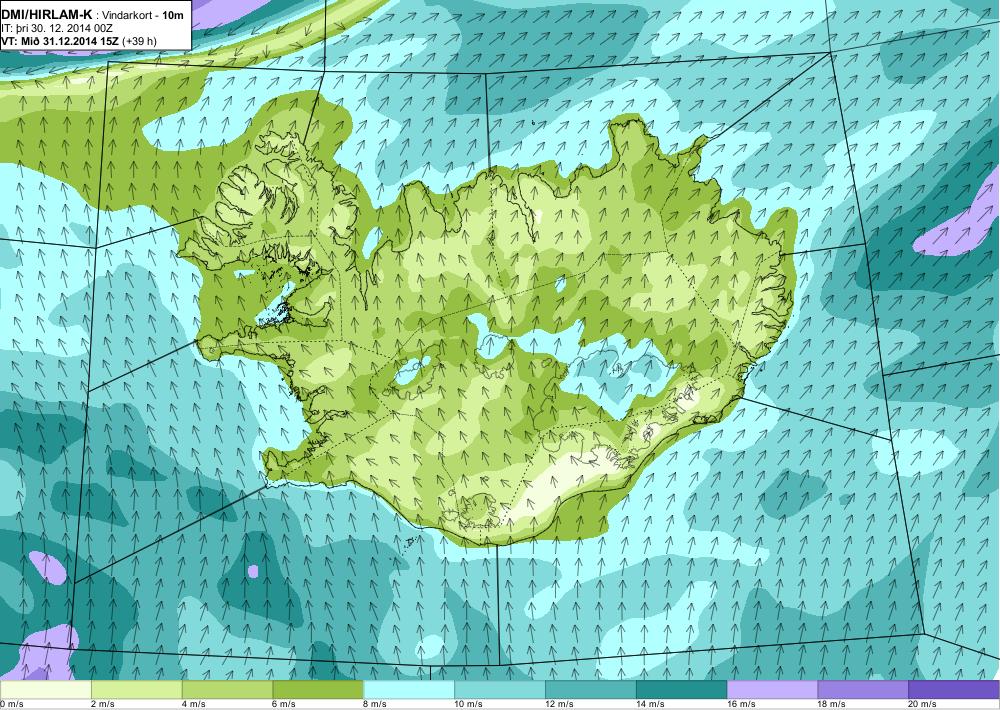Click the DMI/HIRLAM-K title text
Viewport: 1000px width, 710px height.
[x=47, y=13]
